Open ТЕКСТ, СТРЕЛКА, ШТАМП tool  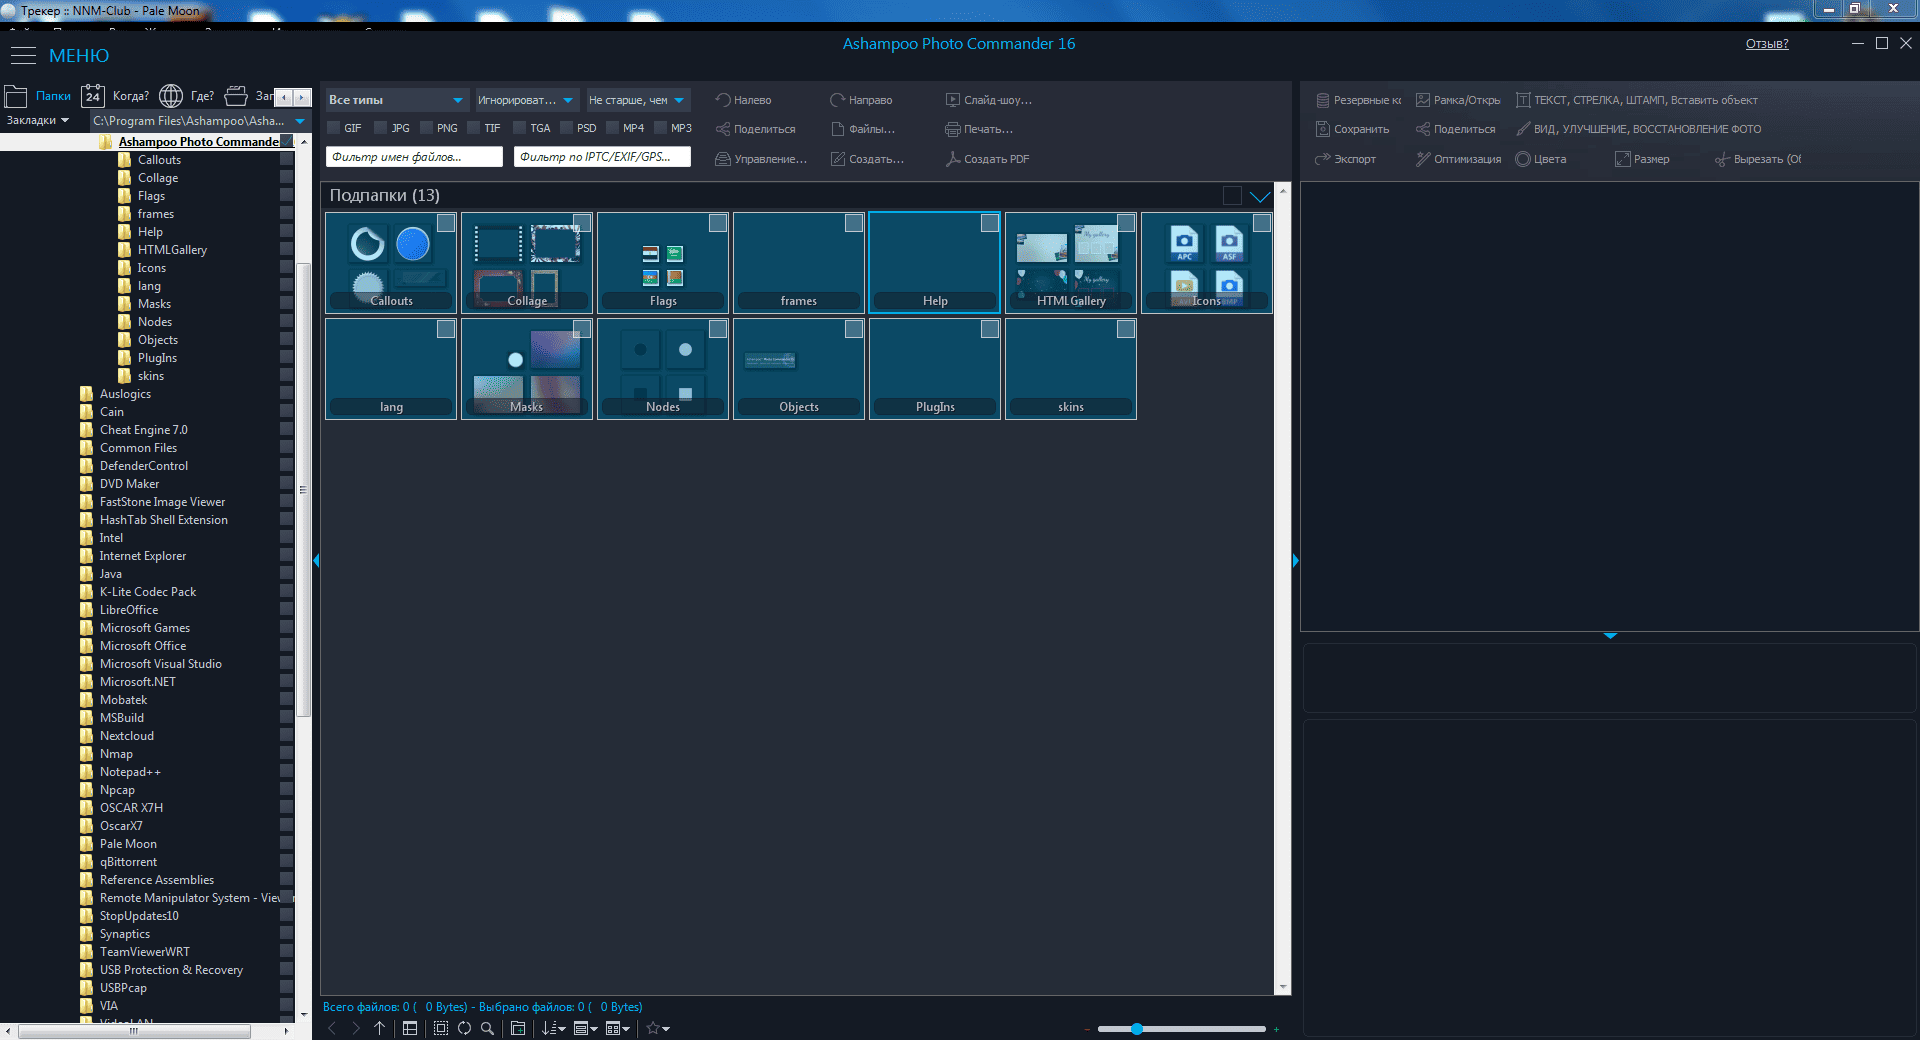(1636, 100)
